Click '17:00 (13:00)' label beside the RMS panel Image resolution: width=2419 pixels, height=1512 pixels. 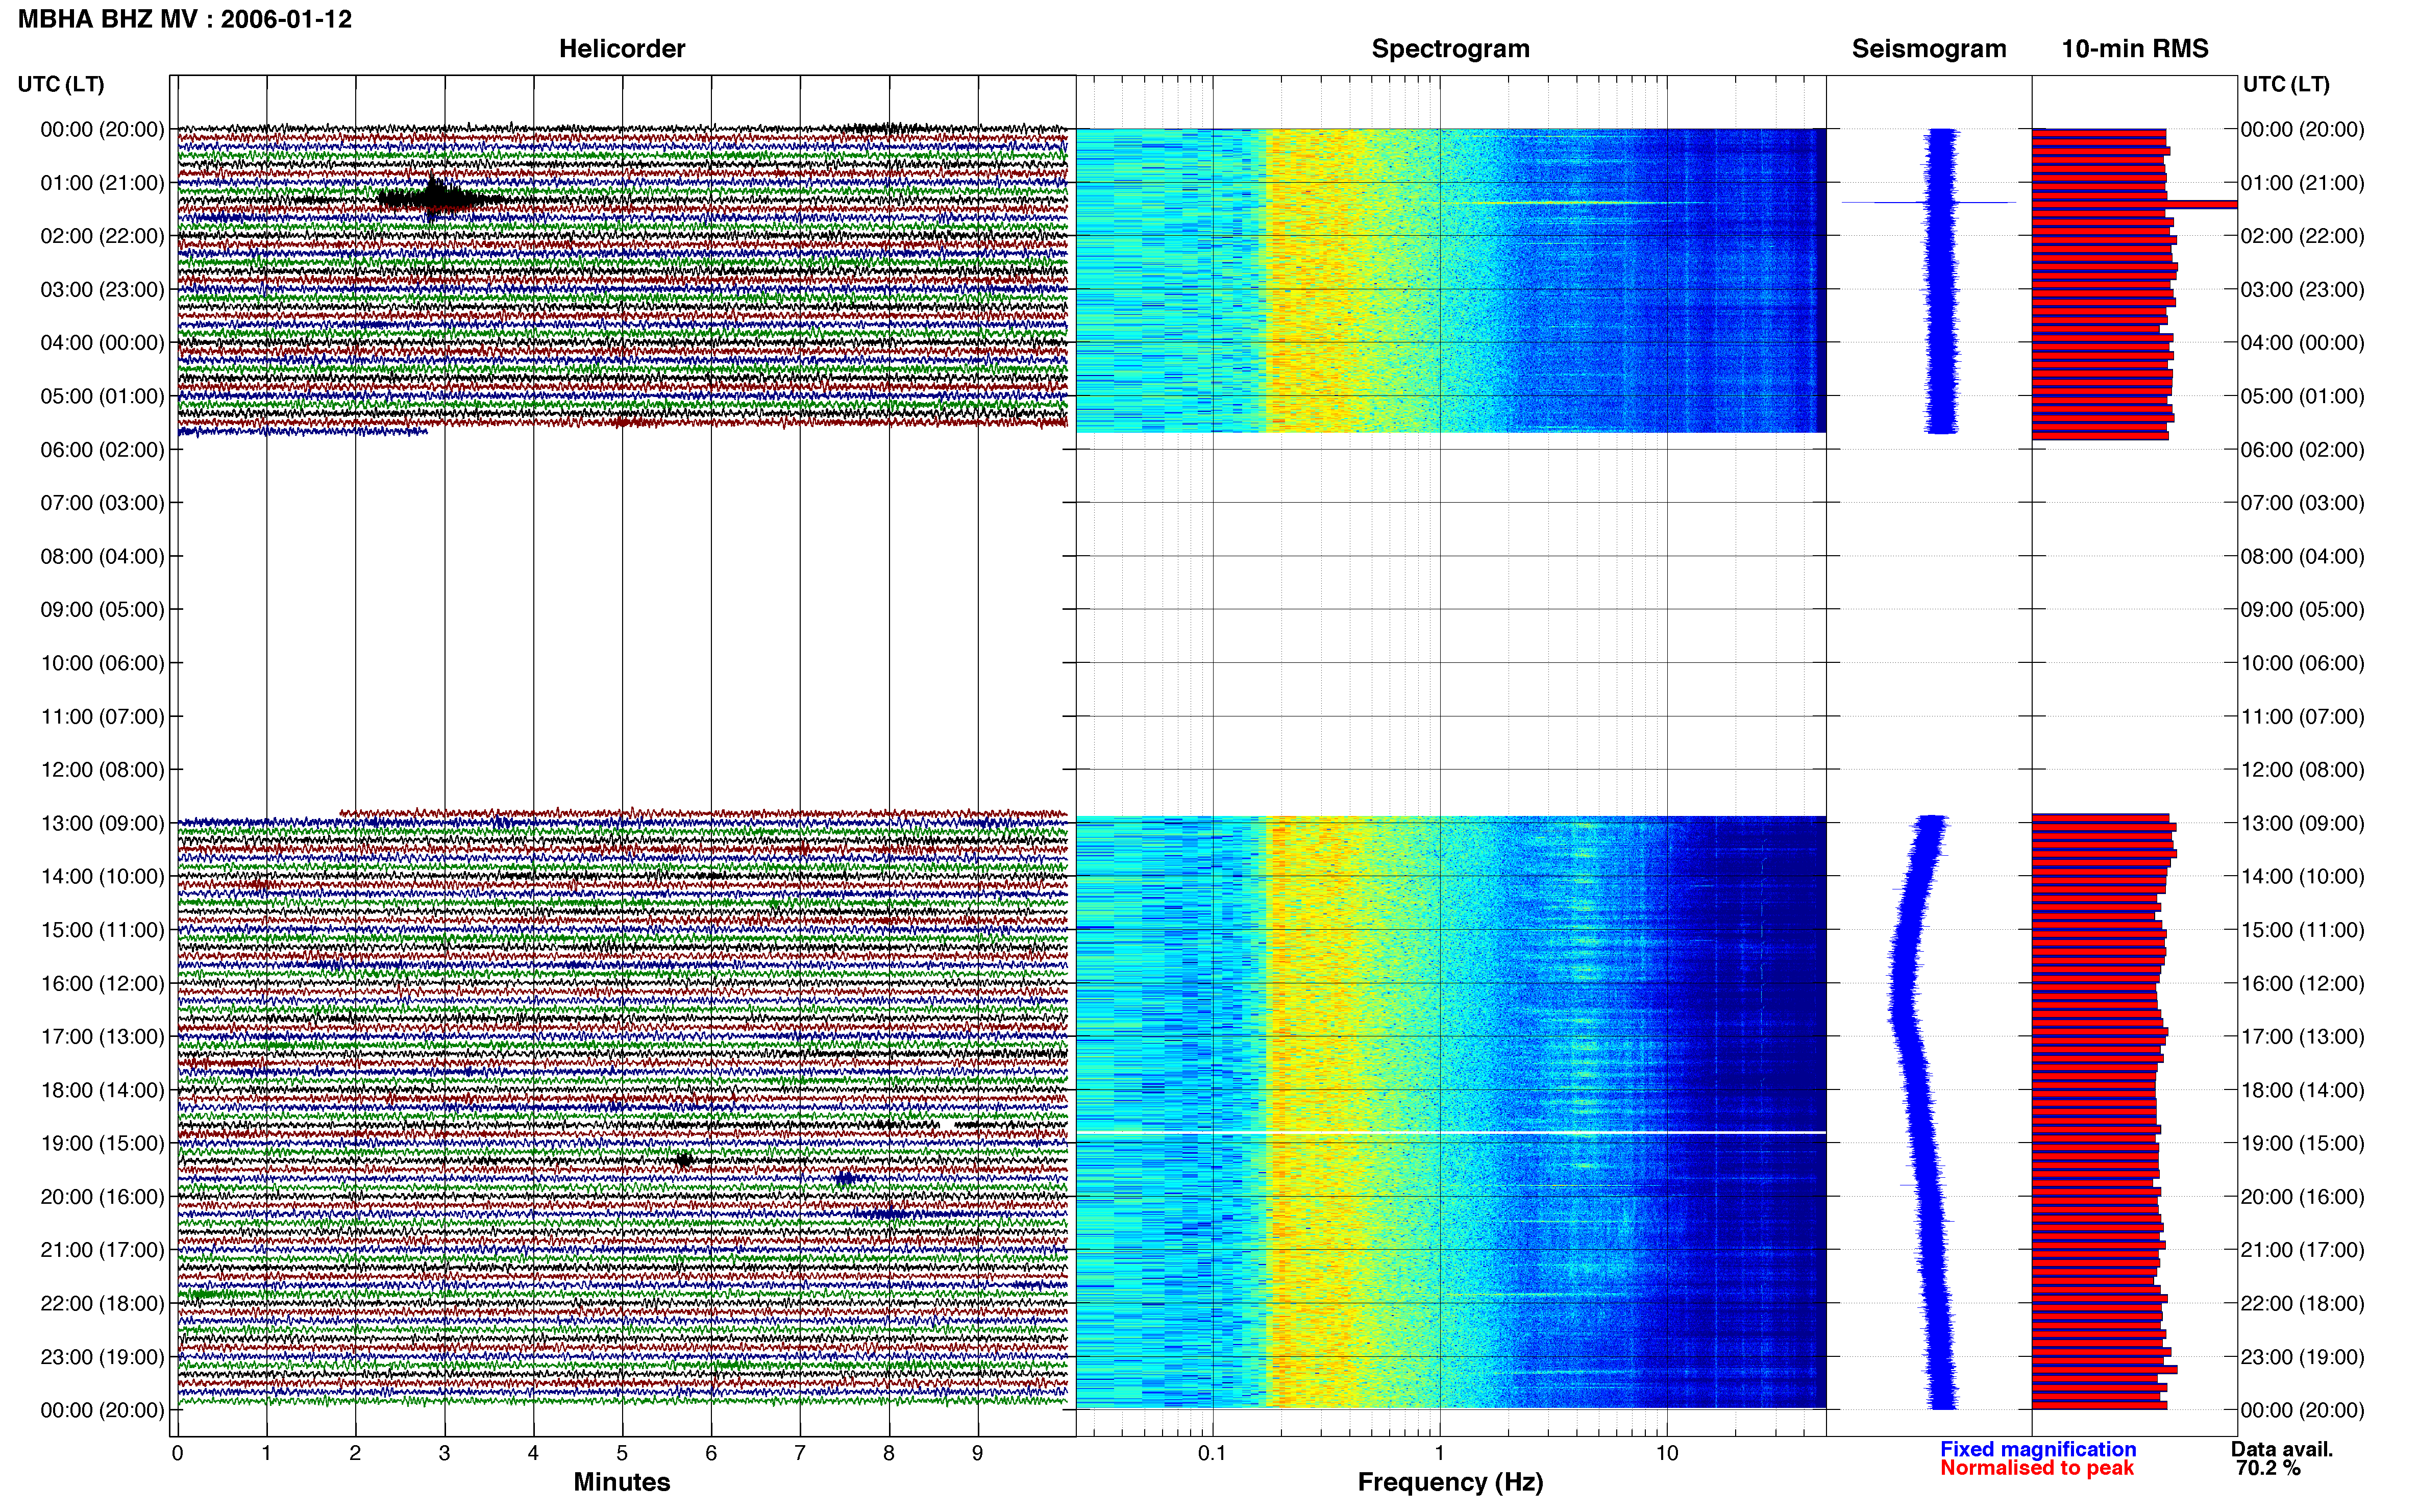click(x=2302, y=1037)
